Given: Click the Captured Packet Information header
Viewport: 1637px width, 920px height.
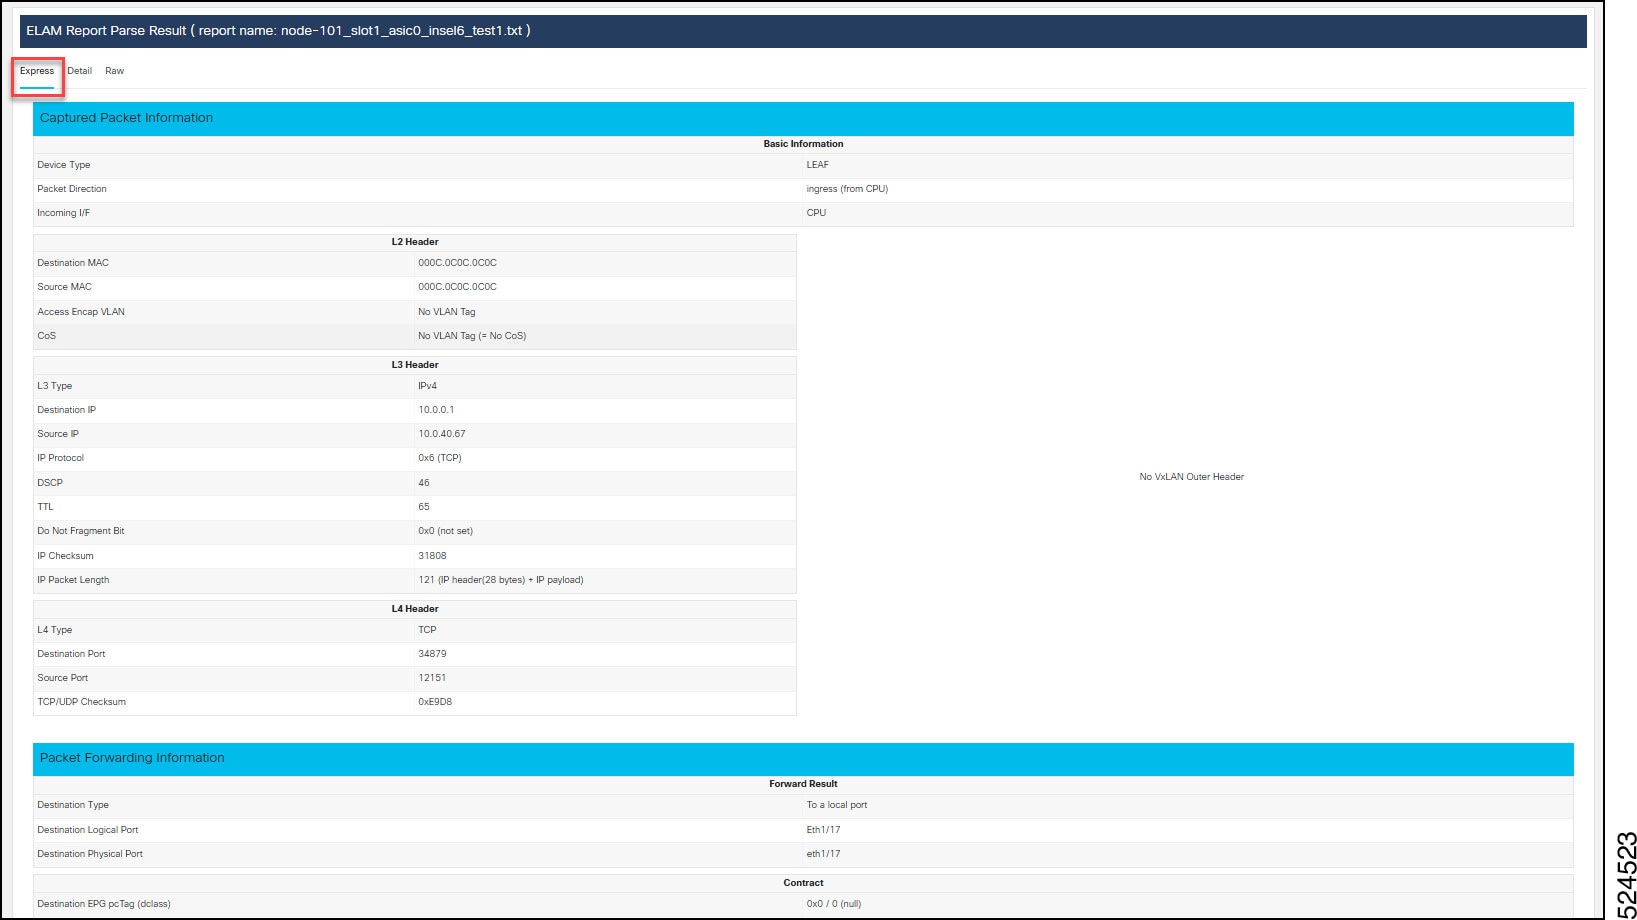Looking at the screenshot, I should point(126,118).
